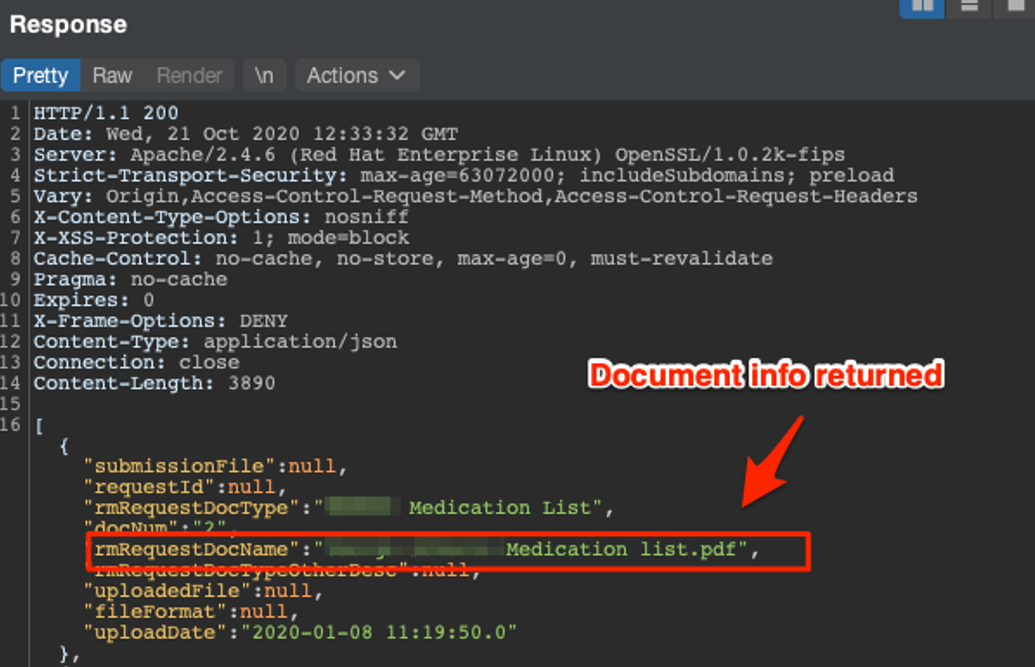Switch to the top-bottom stacked layout icon
This screenshot has width=1035, height=667.
click(968, 6)
